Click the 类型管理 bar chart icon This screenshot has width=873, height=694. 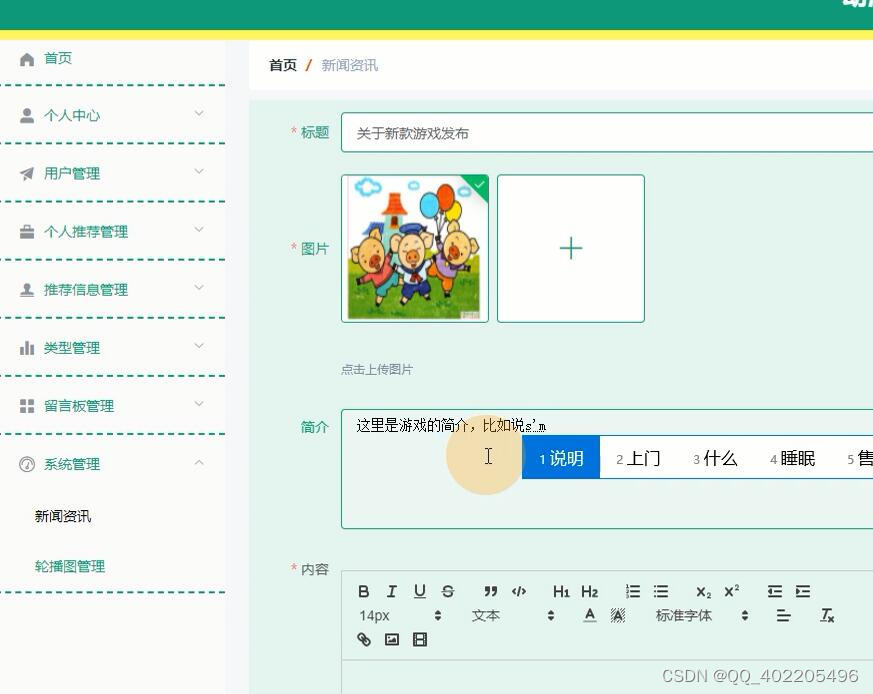click(x=27, y=348)
